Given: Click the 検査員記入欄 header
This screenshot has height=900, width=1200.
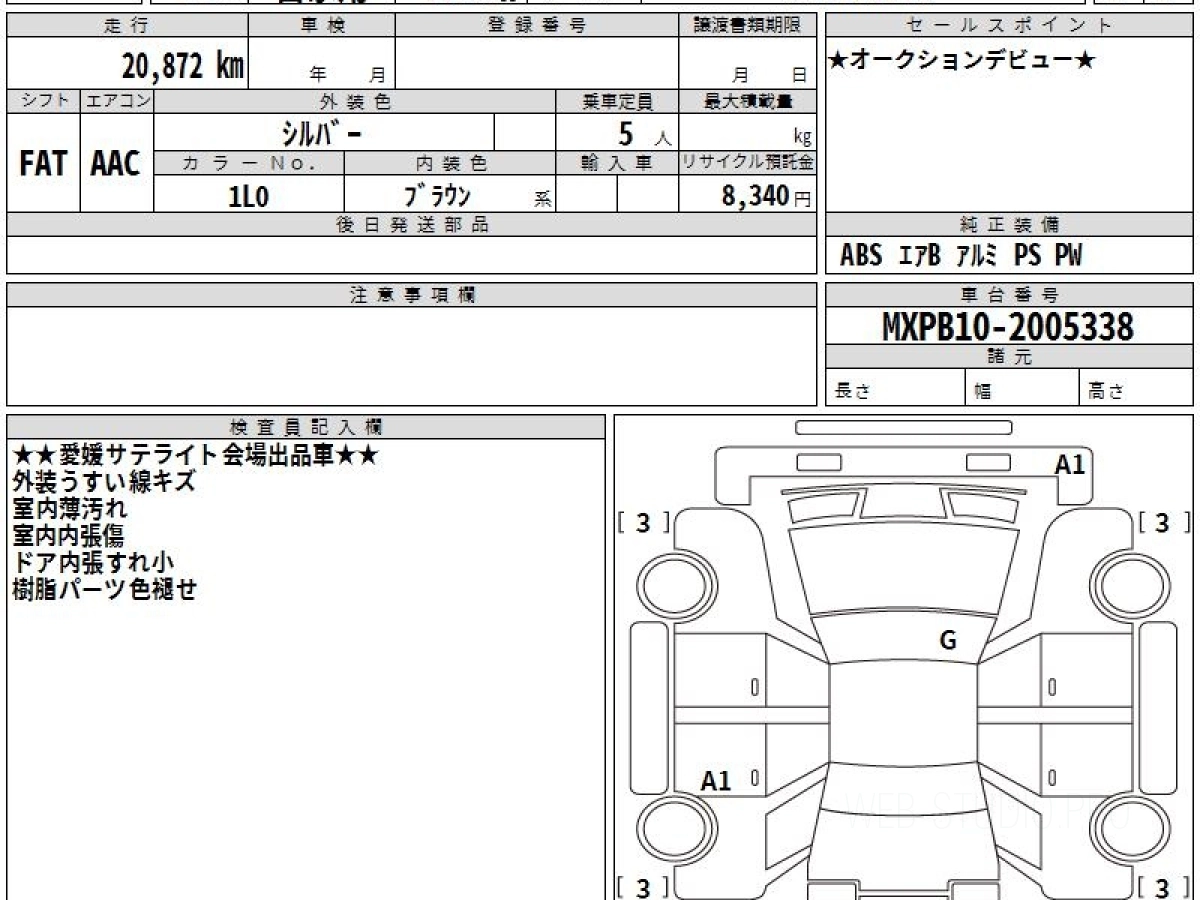Looking at the screenshot, I should (x=306, y=427).
